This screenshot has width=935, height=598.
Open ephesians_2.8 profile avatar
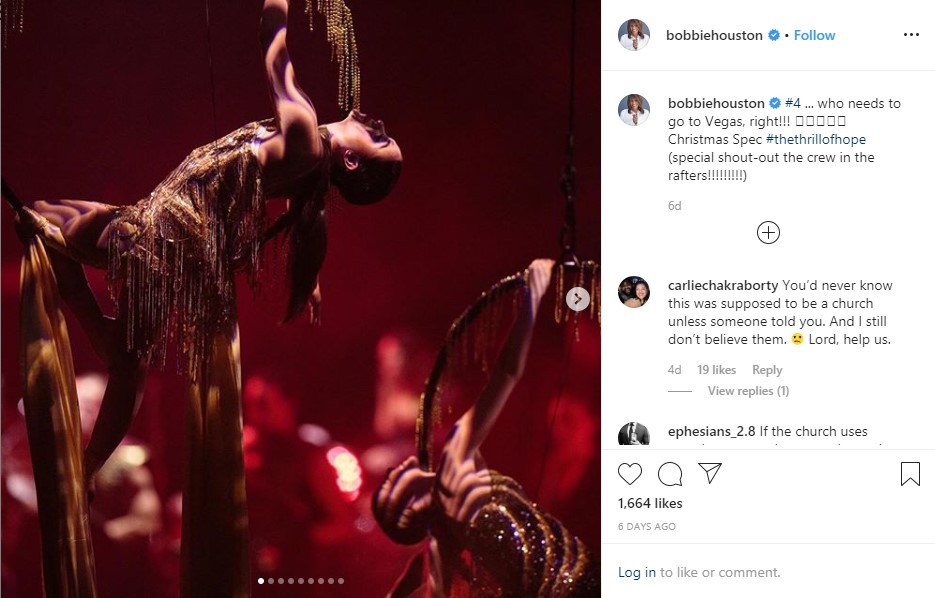[634, 436]
